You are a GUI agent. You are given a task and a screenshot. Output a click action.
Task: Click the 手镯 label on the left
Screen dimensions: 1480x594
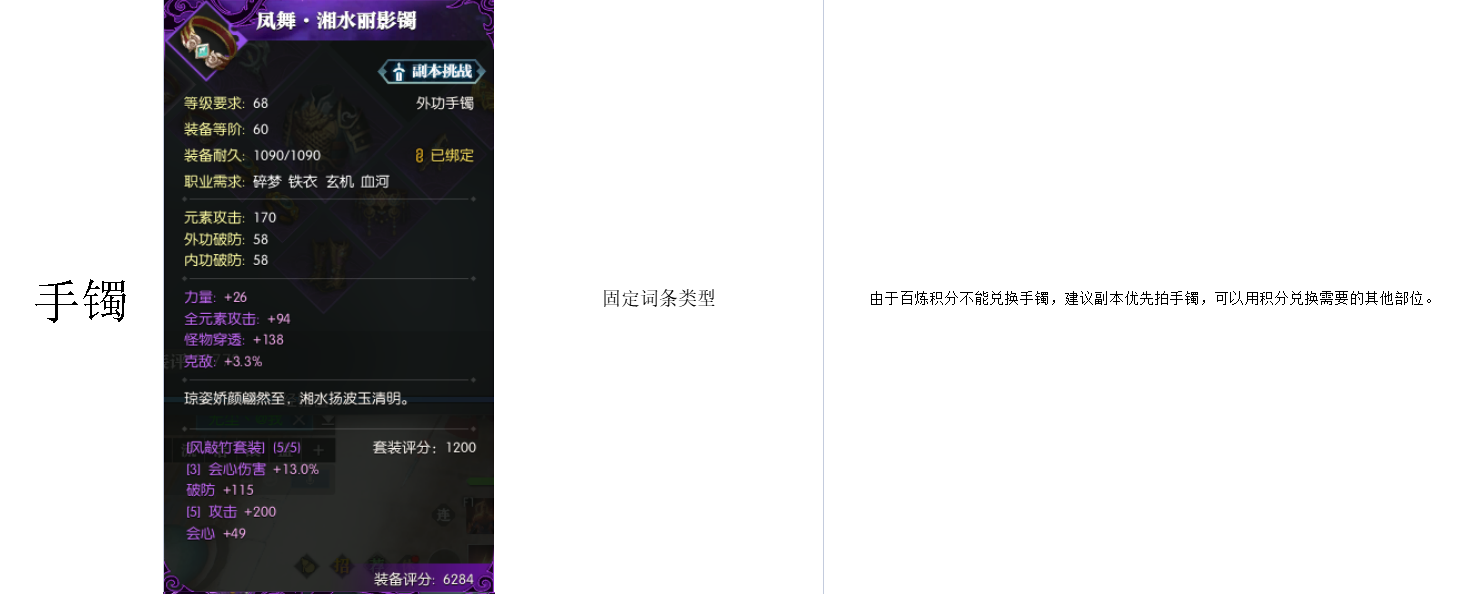point(83,299)
